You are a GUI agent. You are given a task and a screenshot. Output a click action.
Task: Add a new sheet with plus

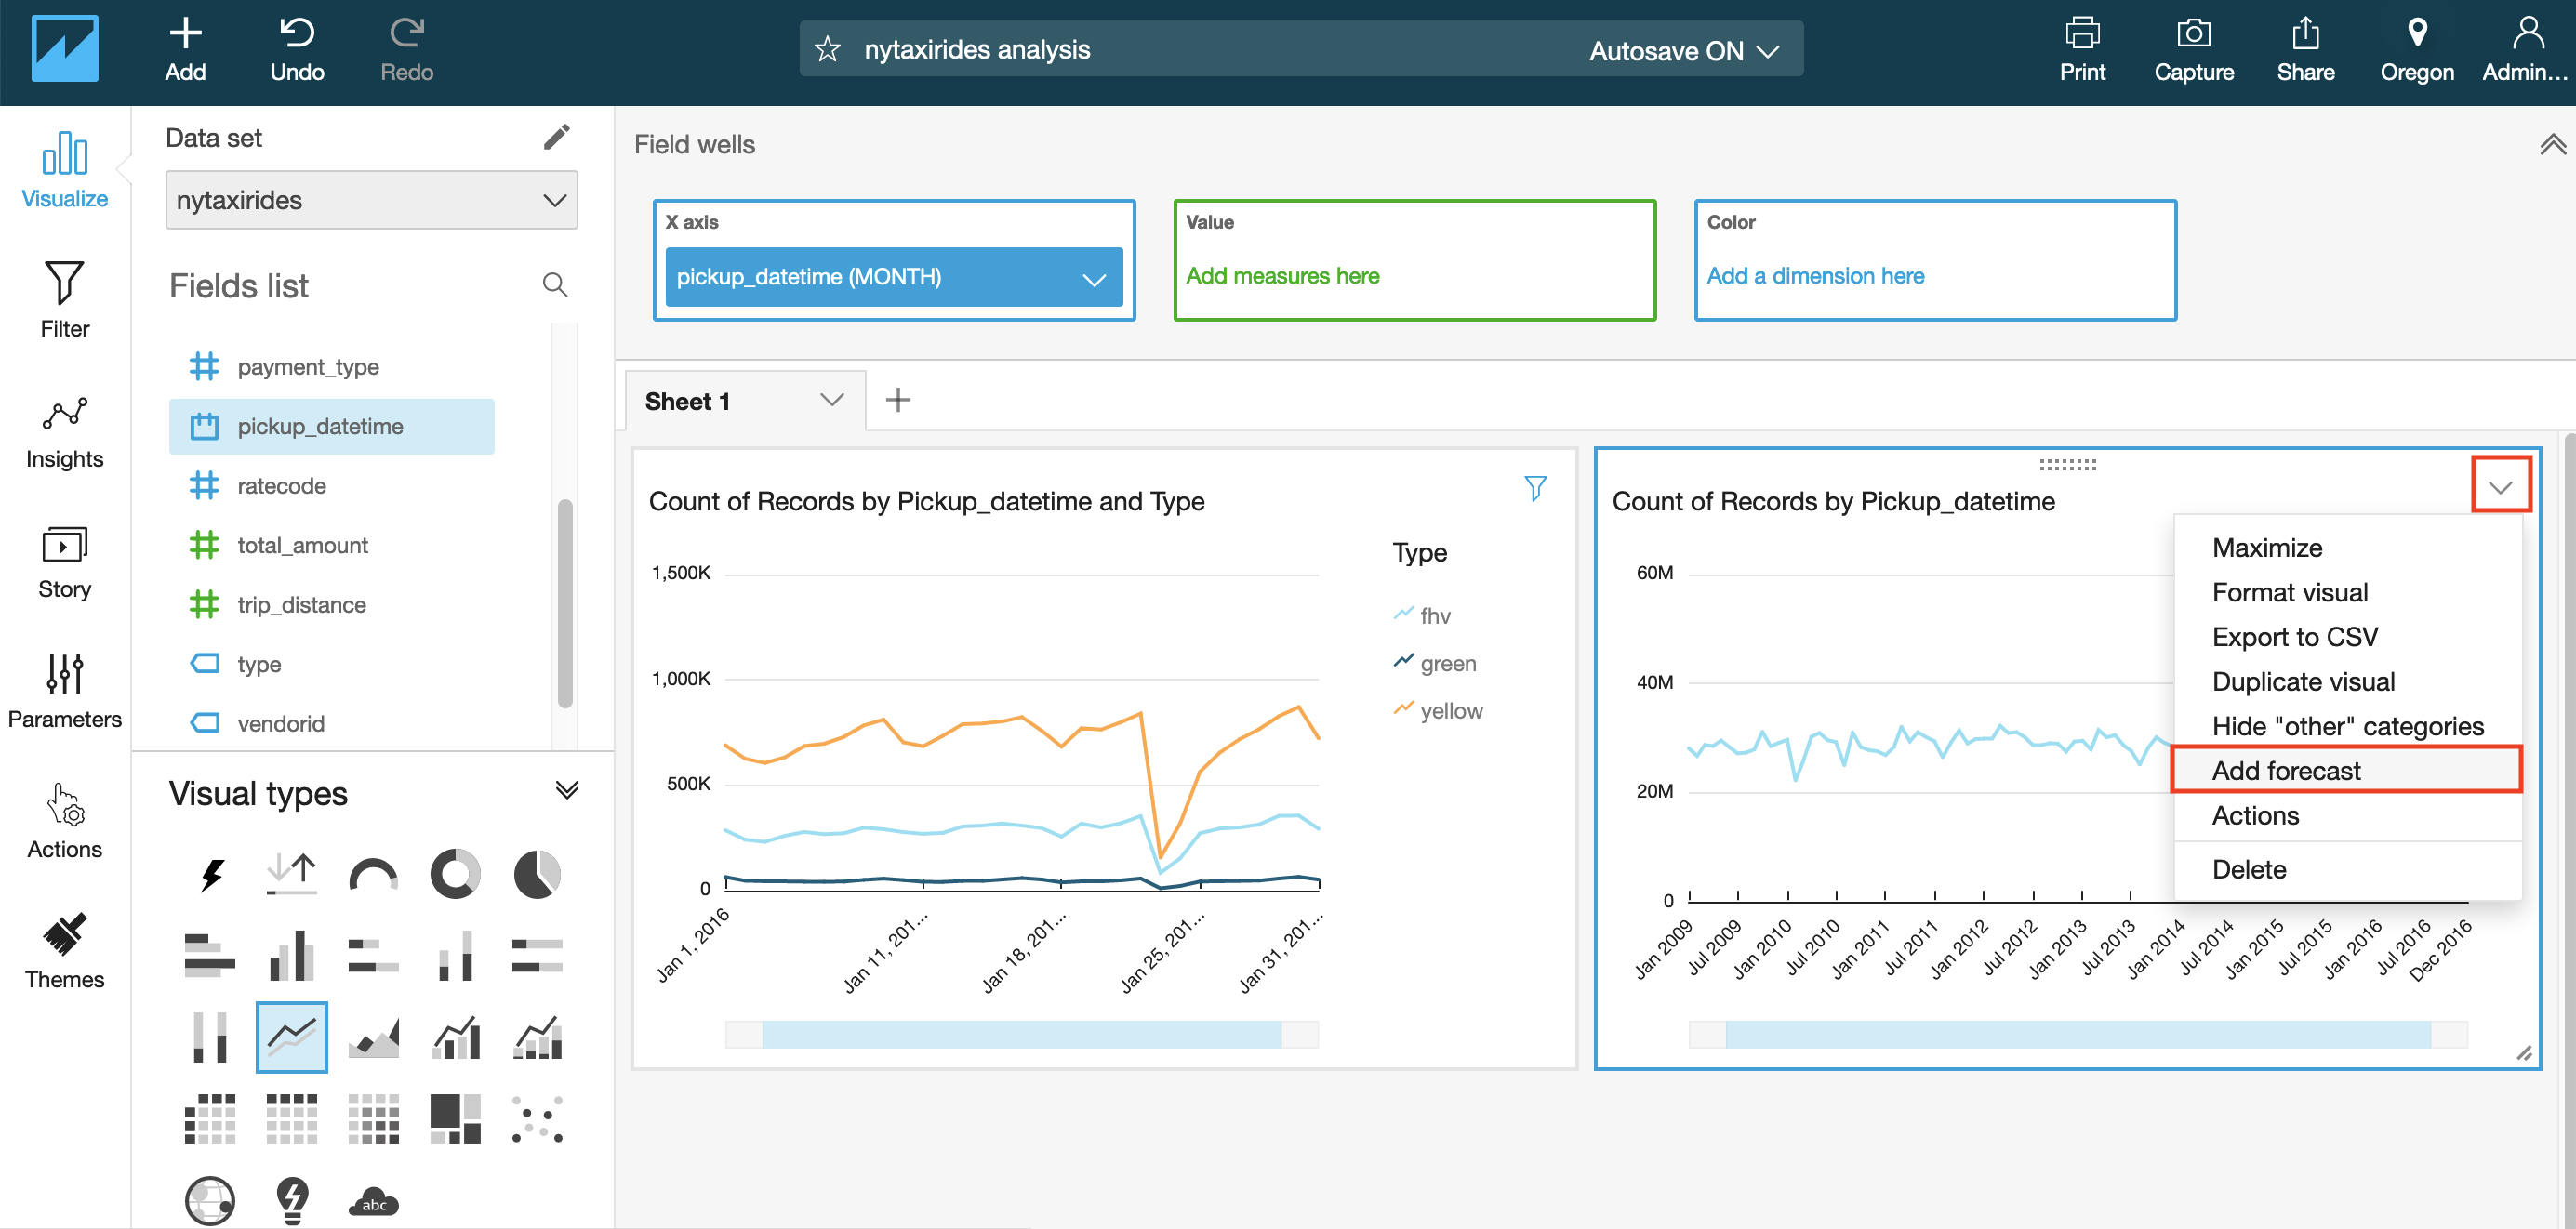[x=897, y=400]
